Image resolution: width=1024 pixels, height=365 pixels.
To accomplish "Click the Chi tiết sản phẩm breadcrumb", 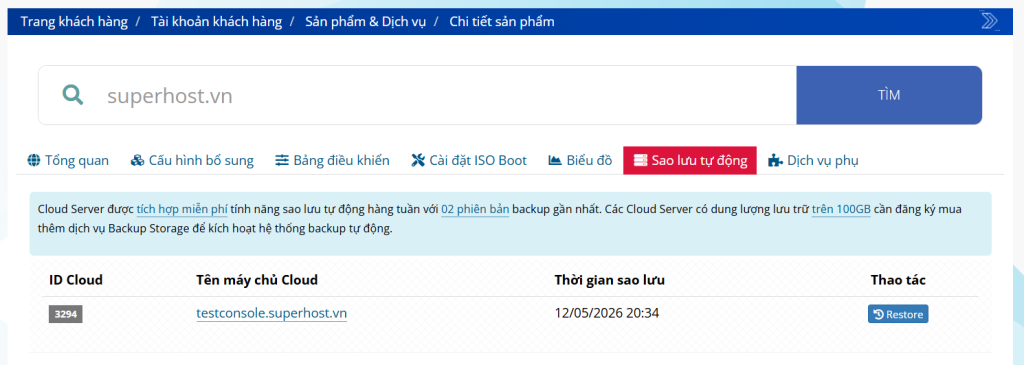I will (x=502, y=22).
